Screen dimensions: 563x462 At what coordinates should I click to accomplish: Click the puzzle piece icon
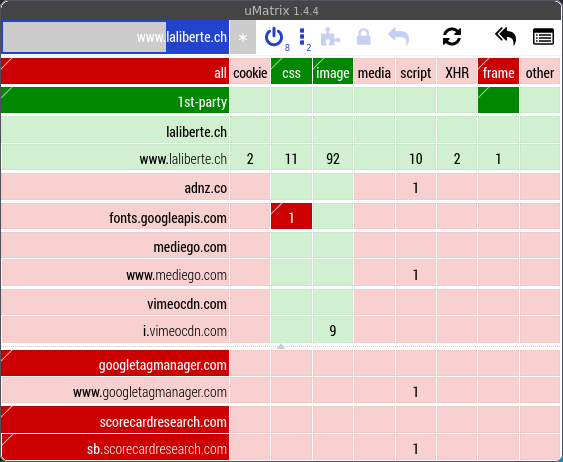click(x=330, y=37)
